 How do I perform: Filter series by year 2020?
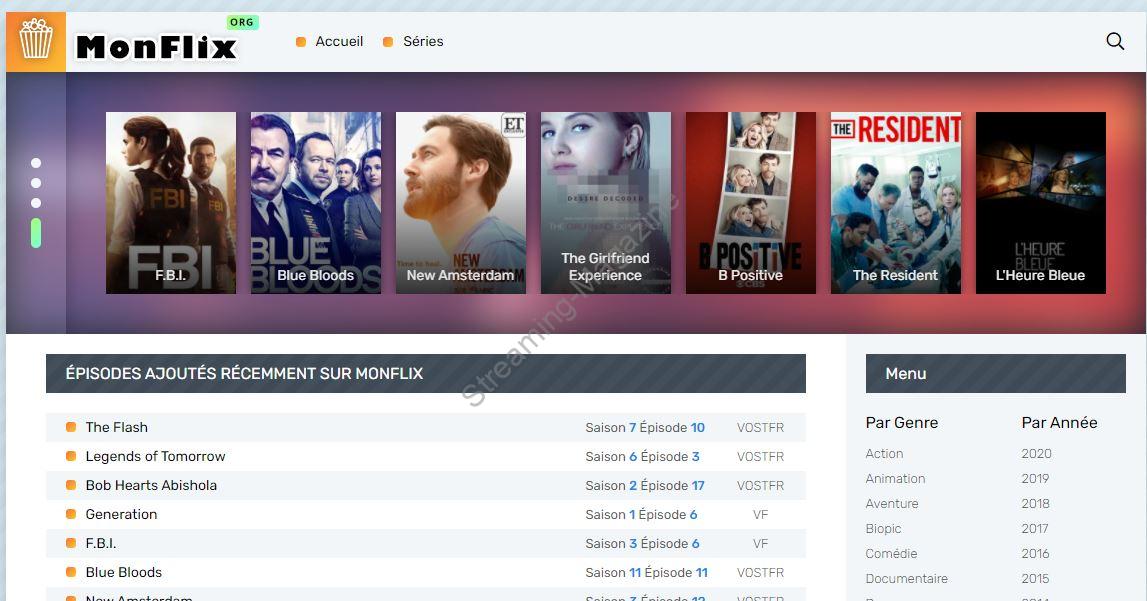(1036, 453)
